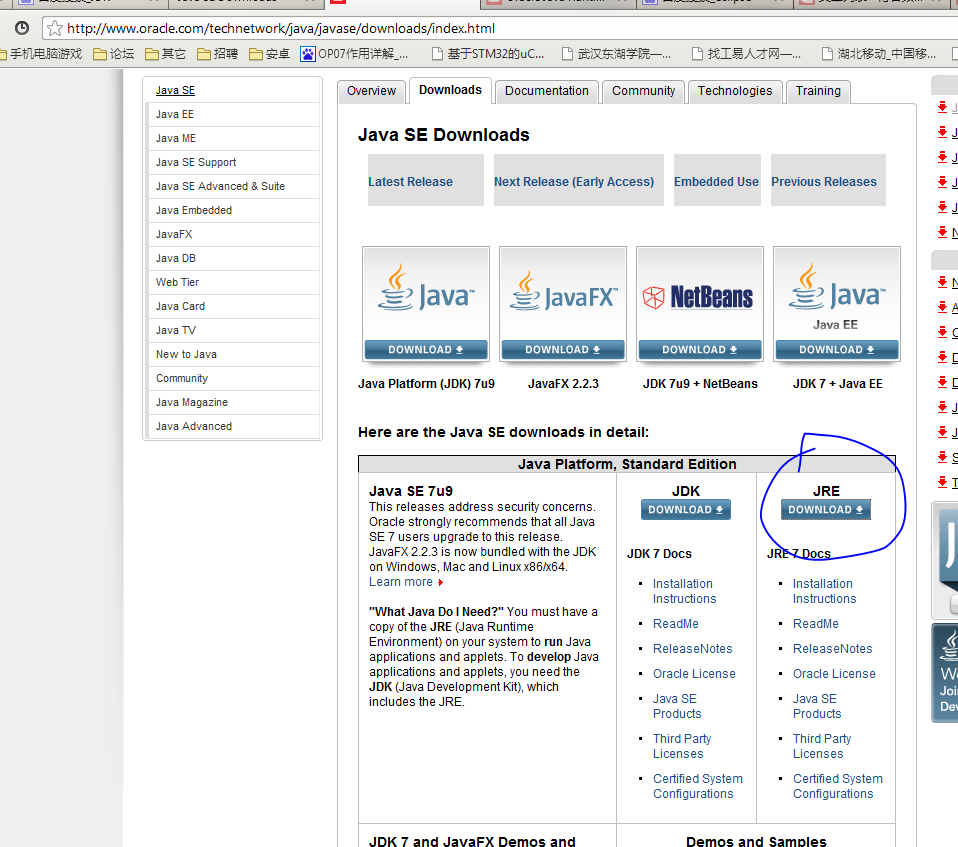Click DOWNLOAD under JavaFX 2.2.3

563,350
